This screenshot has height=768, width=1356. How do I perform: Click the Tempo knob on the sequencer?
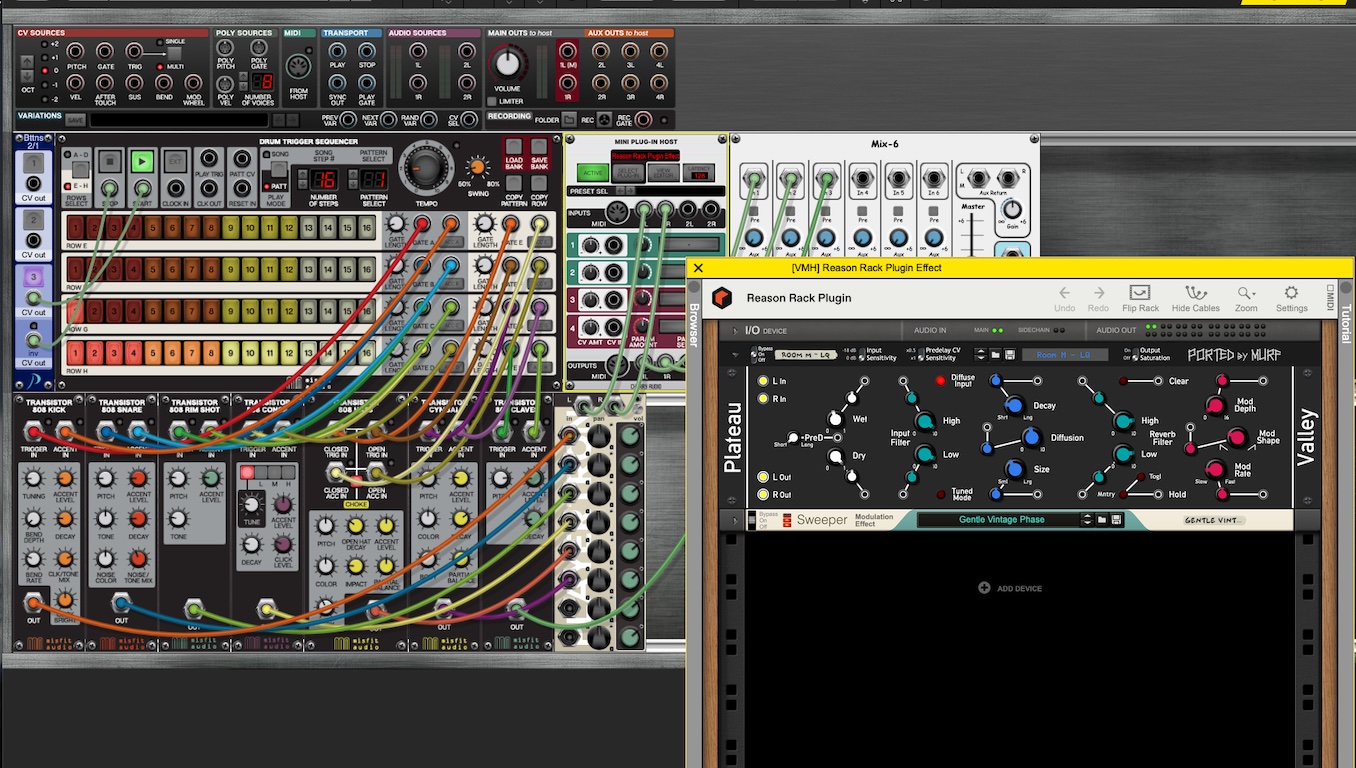click(427, 168)
